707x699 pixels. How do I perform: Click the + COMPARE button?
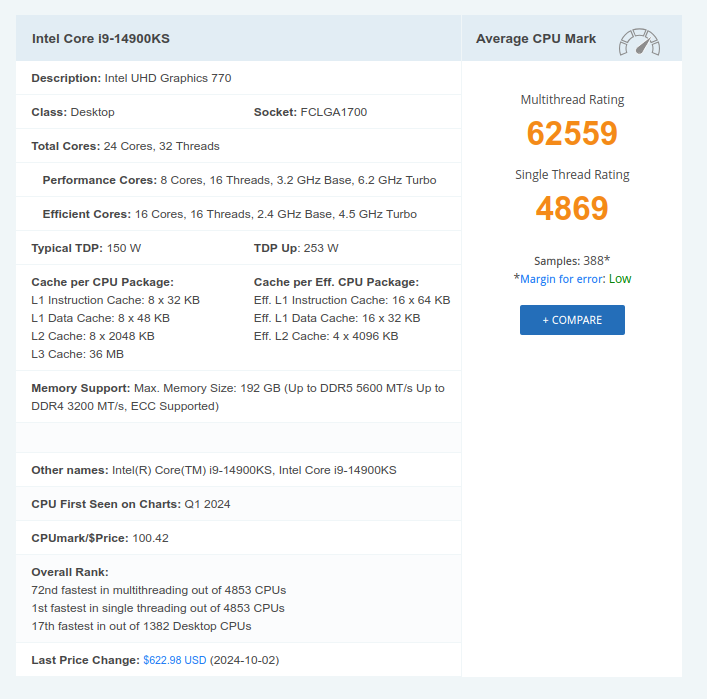572,320
